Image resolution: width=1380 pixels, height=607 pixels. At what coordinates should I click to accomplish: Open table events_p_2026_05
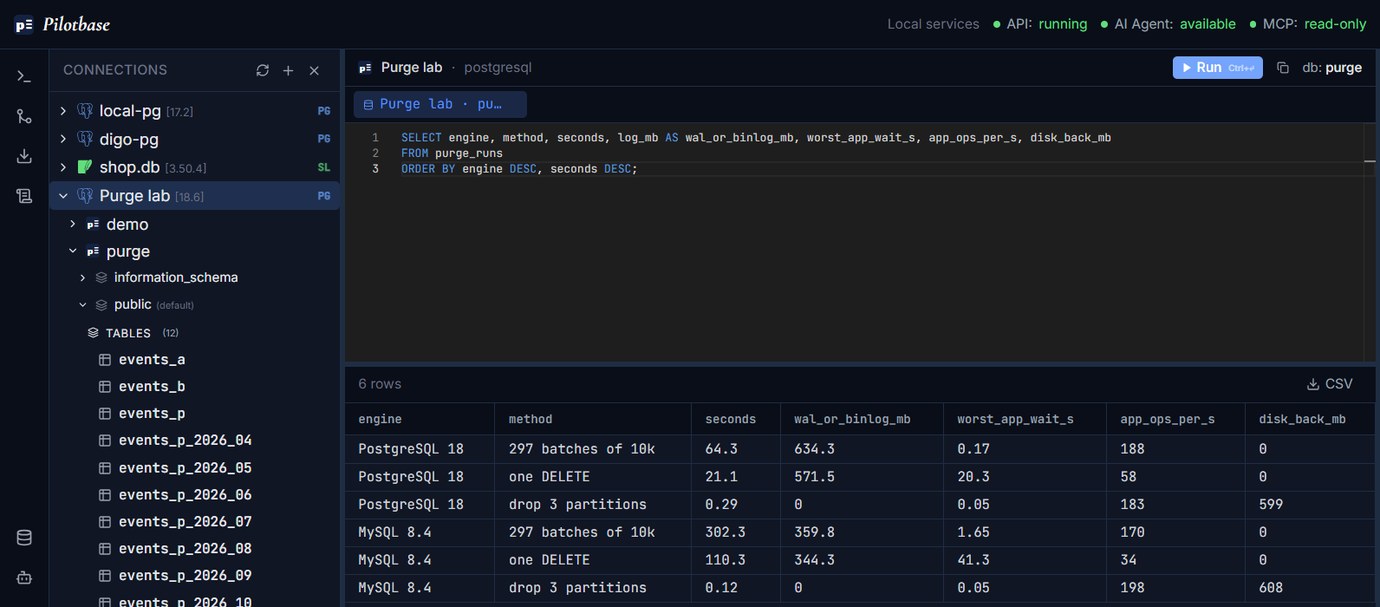tap(185, 467)
